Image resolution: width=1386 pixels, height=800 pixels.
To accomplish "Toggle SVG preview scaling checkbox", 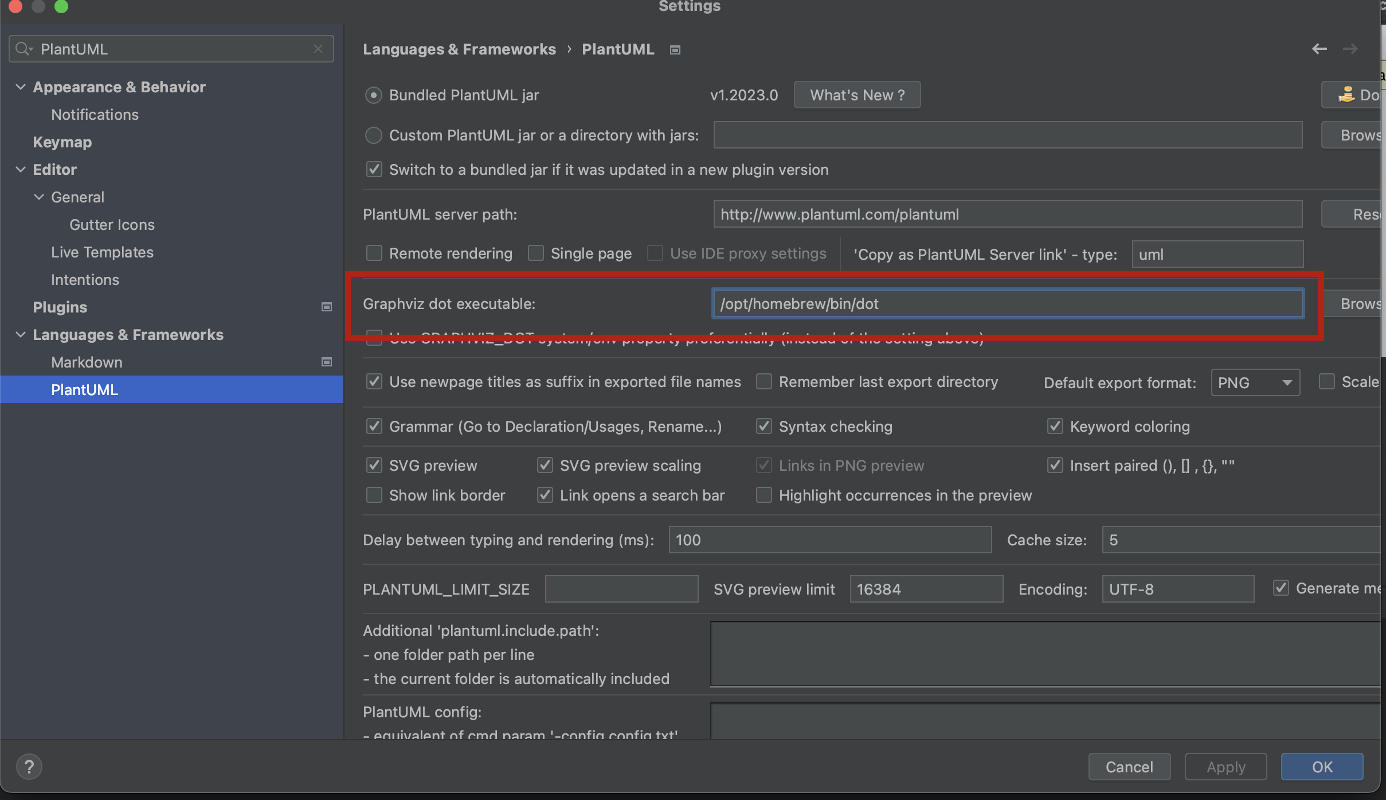I will coord(545,466).
